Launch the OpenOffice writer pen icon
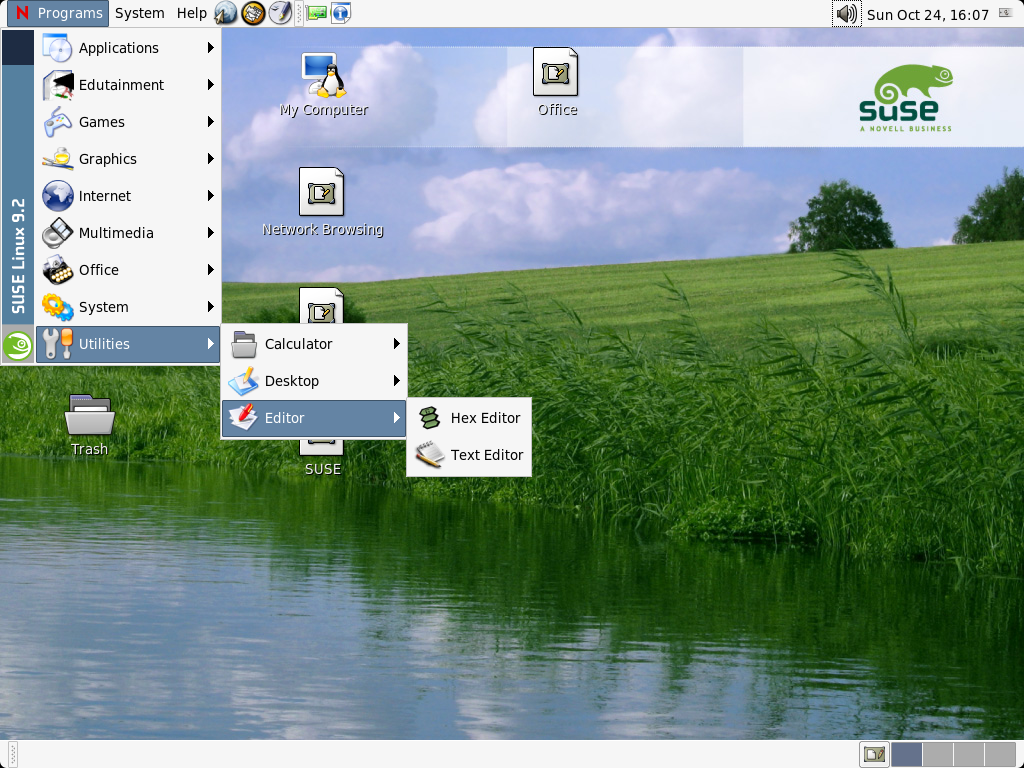 pyautogui.click(x=280, y=13)
